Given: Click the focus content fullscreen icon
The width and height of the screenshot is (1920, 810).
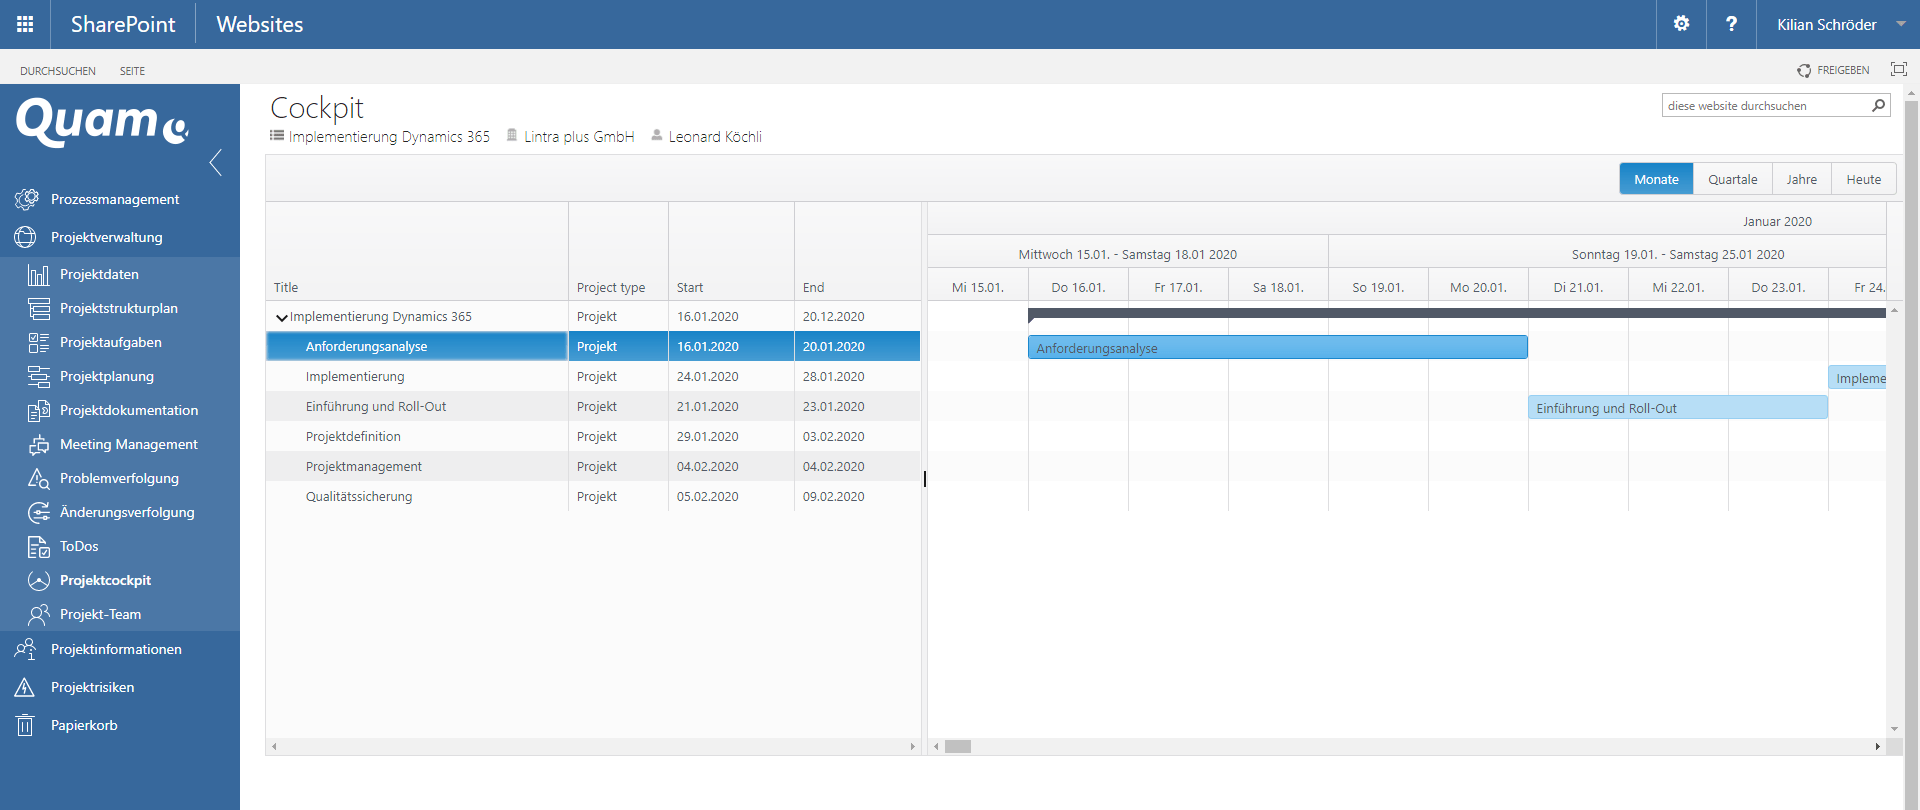Looking at the screenshot, I should [x=1898, y=69].
